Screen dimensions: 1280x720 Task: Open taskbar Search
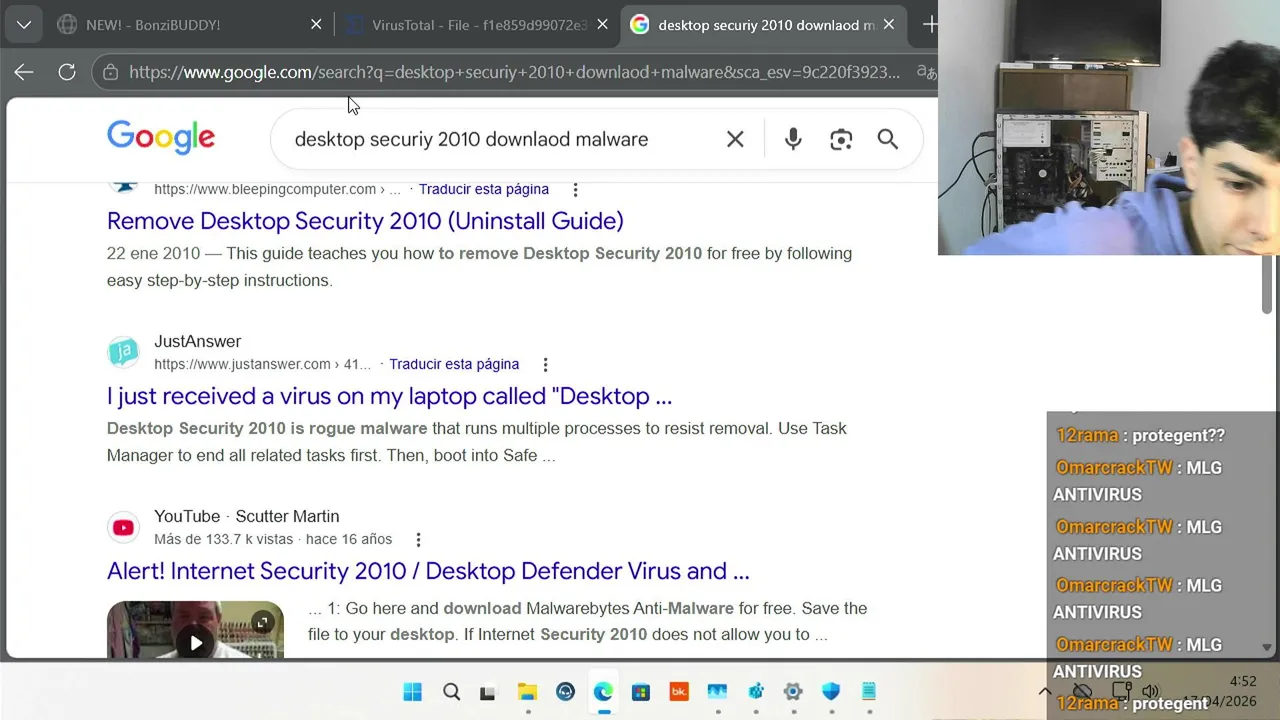(451, 692)
